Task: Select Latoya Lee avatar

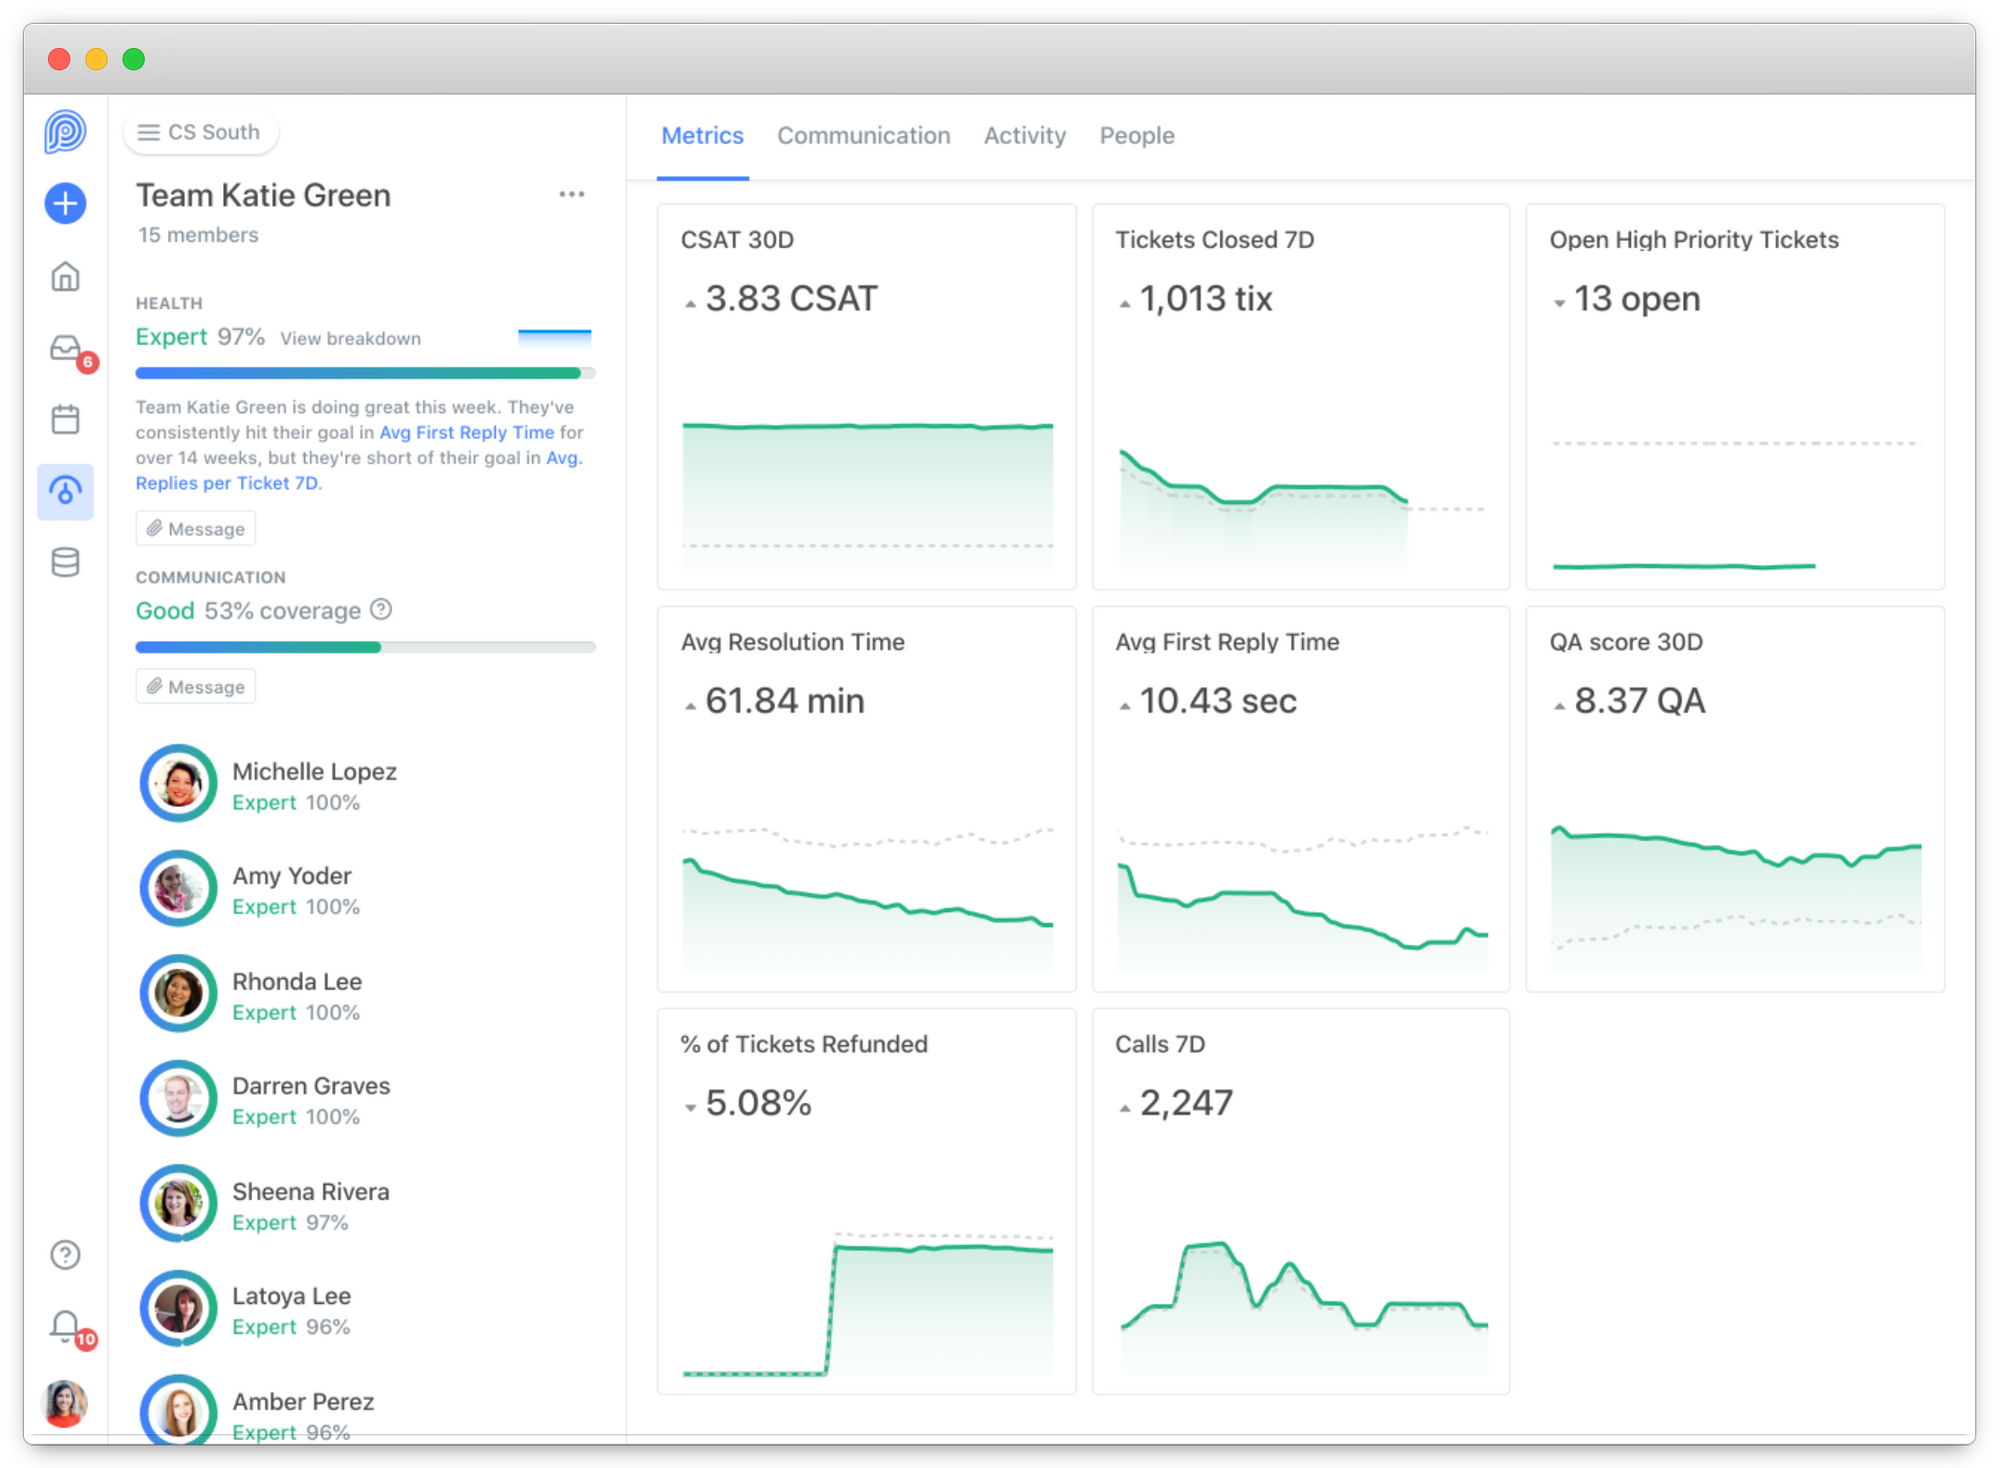Action: 178,1308
